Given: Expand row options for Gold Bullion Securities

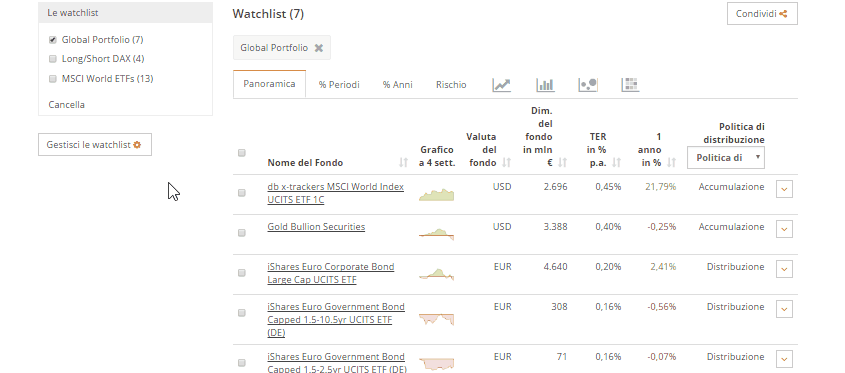Looking at the screenshot, I should 784,229.
